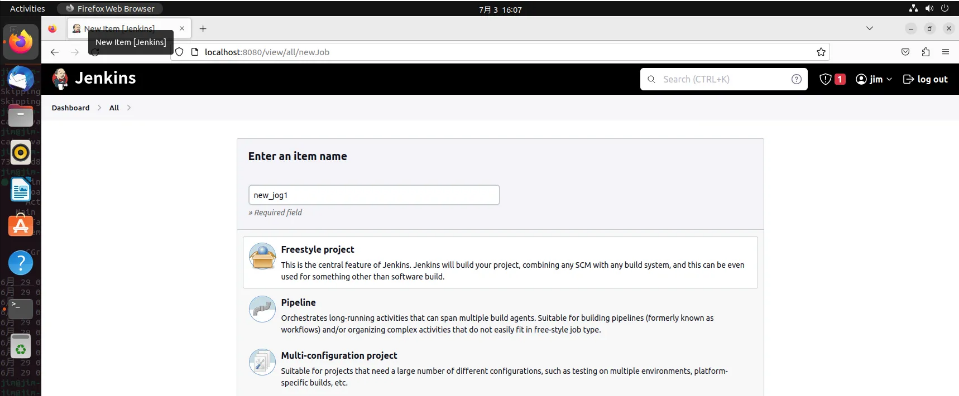
Task: Expand the All breadcrumb chevron
Action: (128, 108)
